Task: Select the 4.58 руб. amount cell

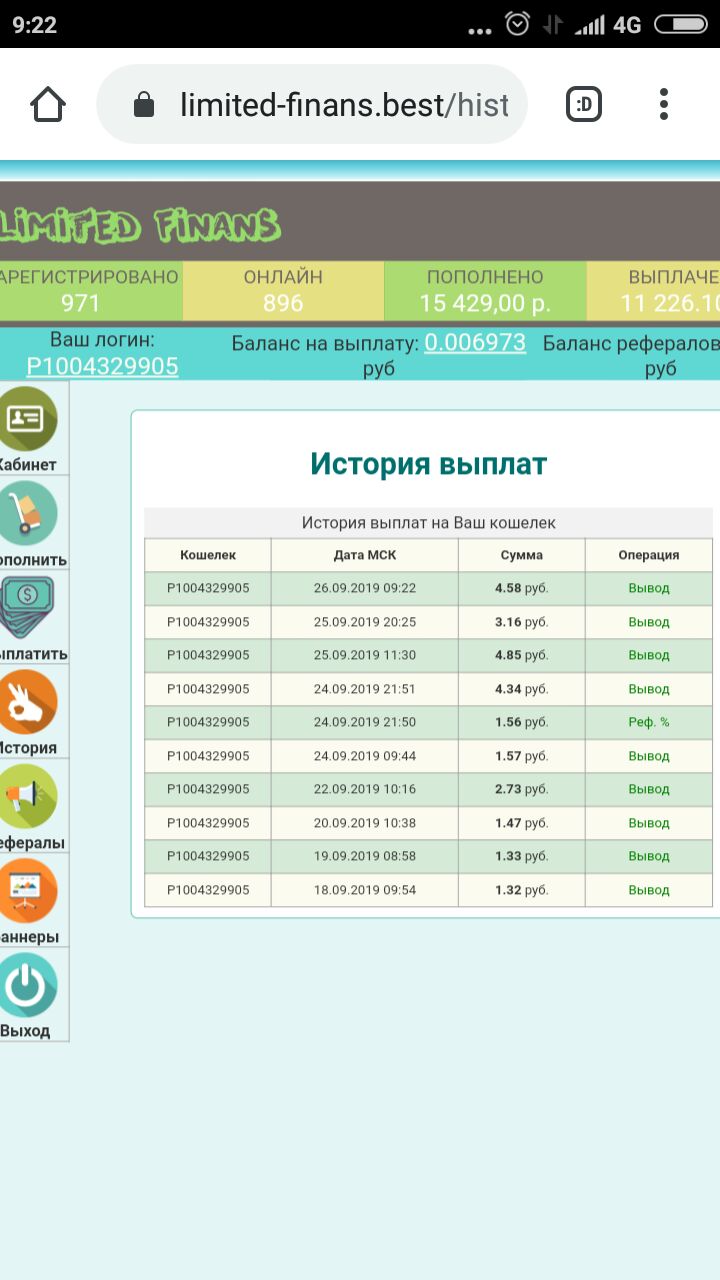Action: pyautogui.click(x=522, y=588)
